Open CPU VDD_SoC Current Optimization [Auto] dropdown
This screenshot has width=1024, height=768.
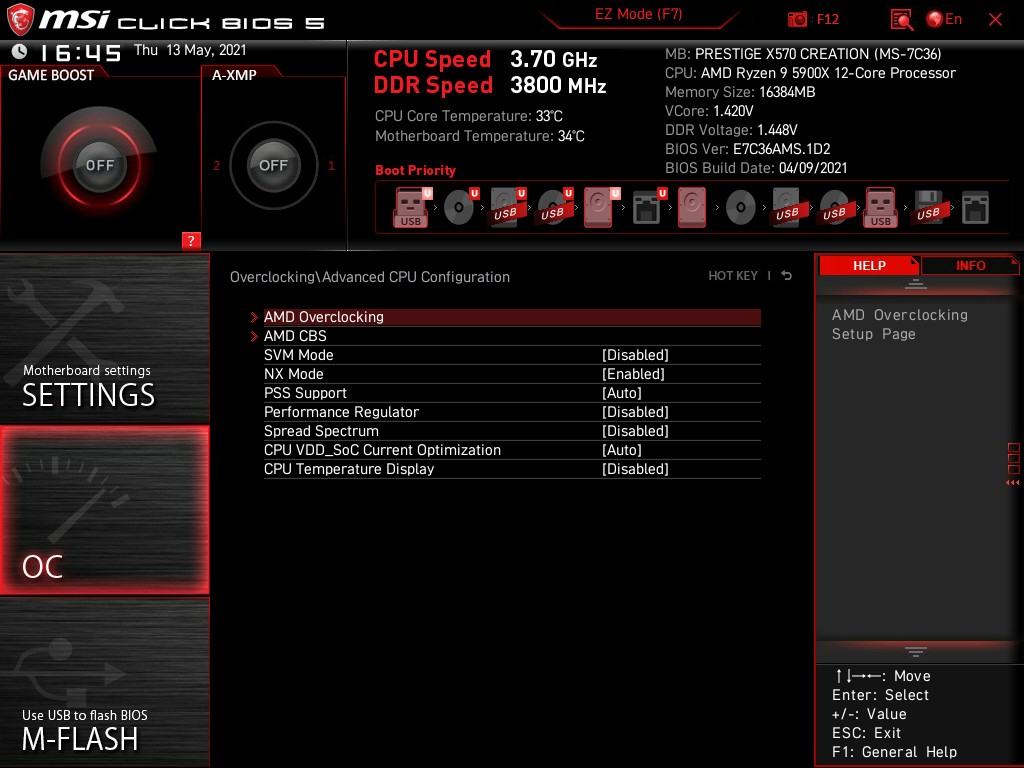click(x=621, y=450)
